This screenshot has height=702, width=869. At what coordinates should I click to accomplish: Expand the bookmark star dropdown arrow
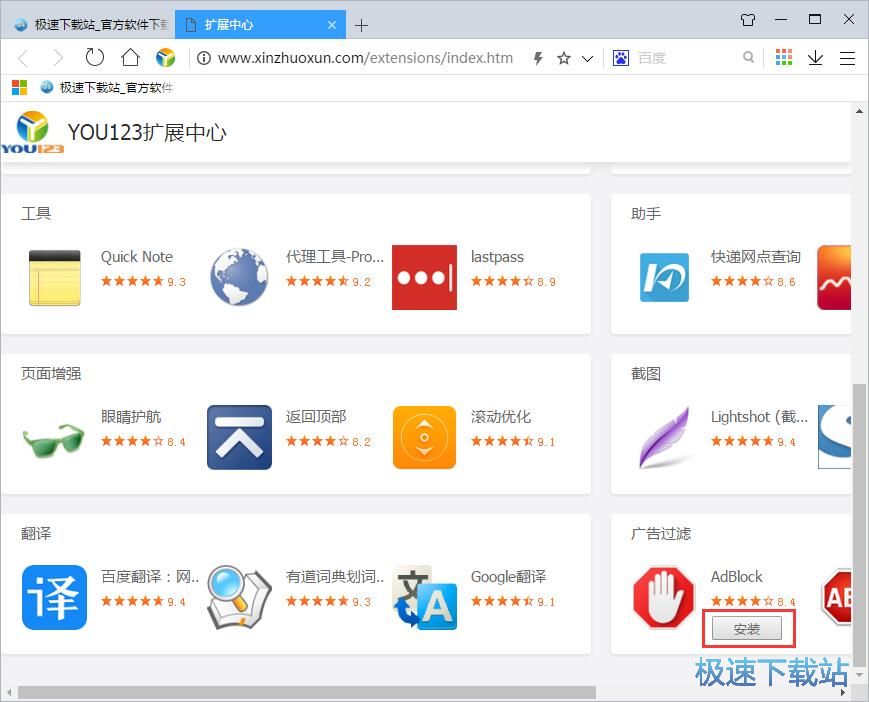click(x=587, y=58)
